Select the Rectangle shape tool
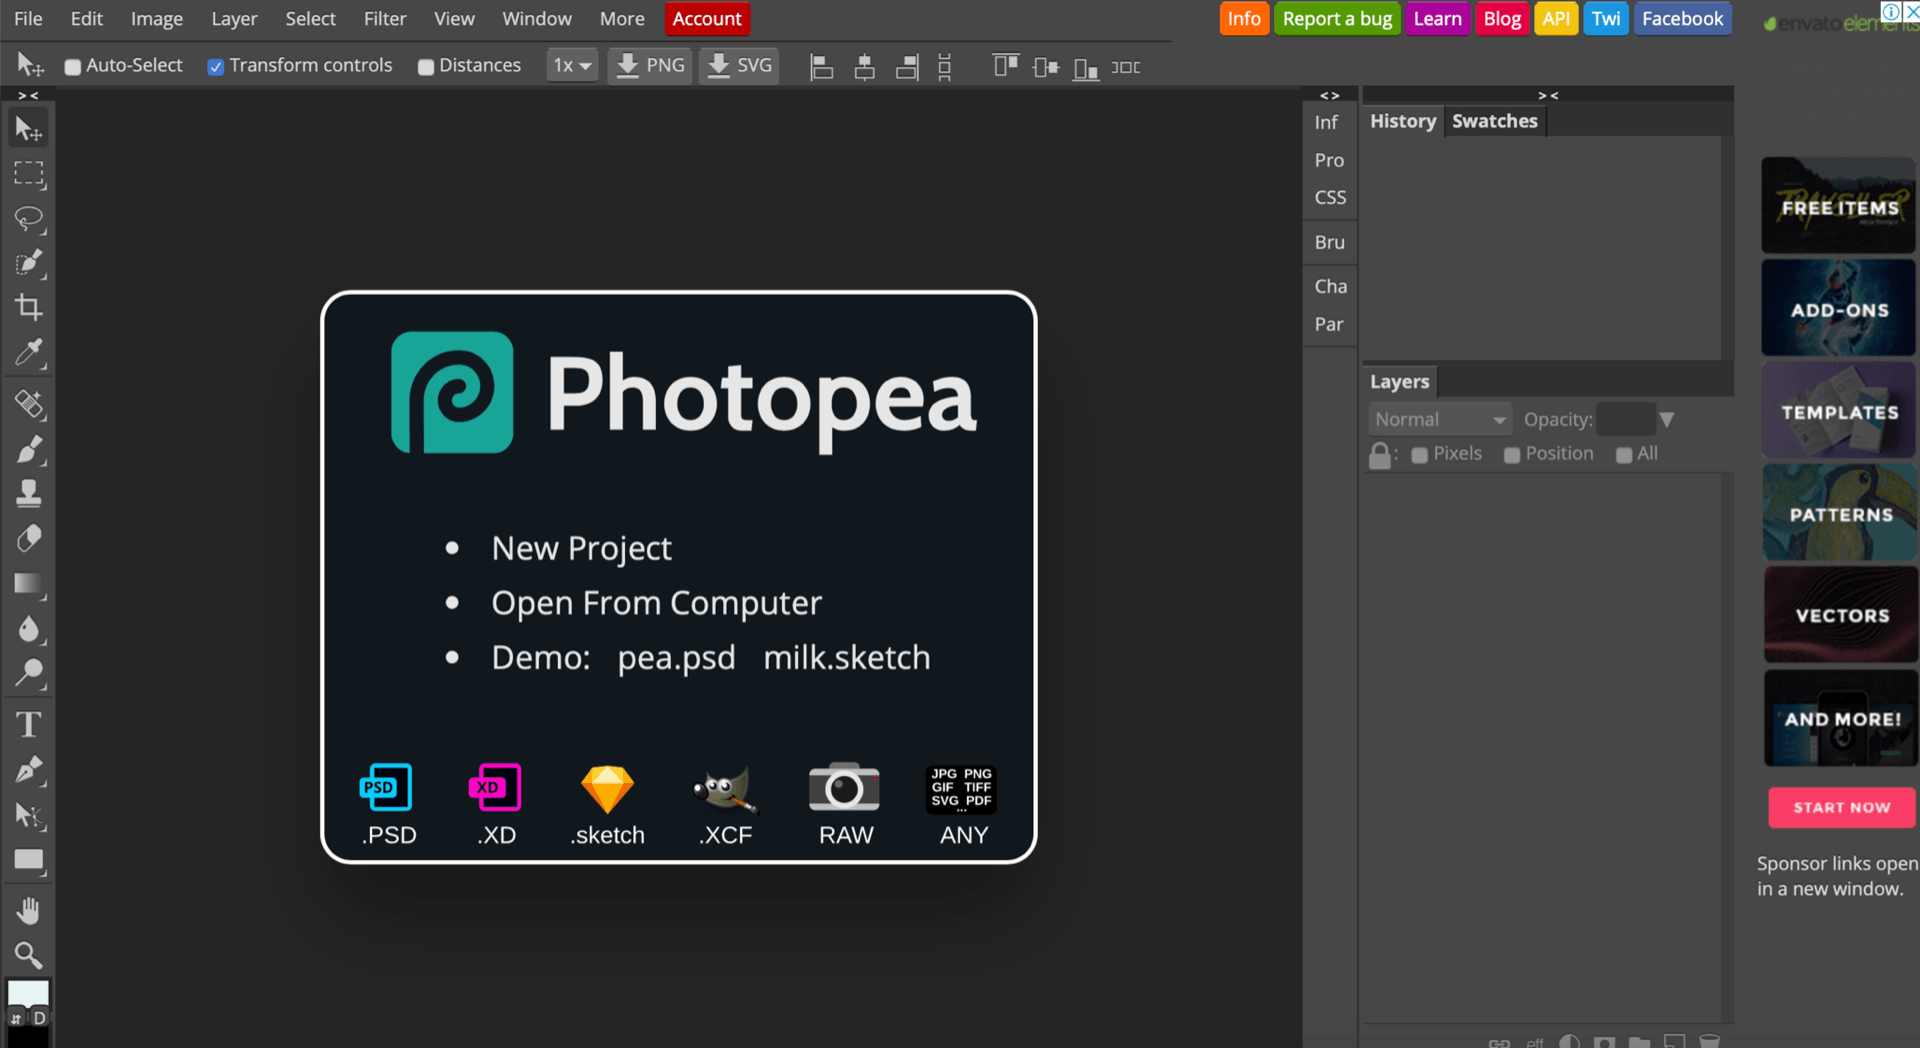Viewport: 1920px width, 1048px height. pos(29,860)
